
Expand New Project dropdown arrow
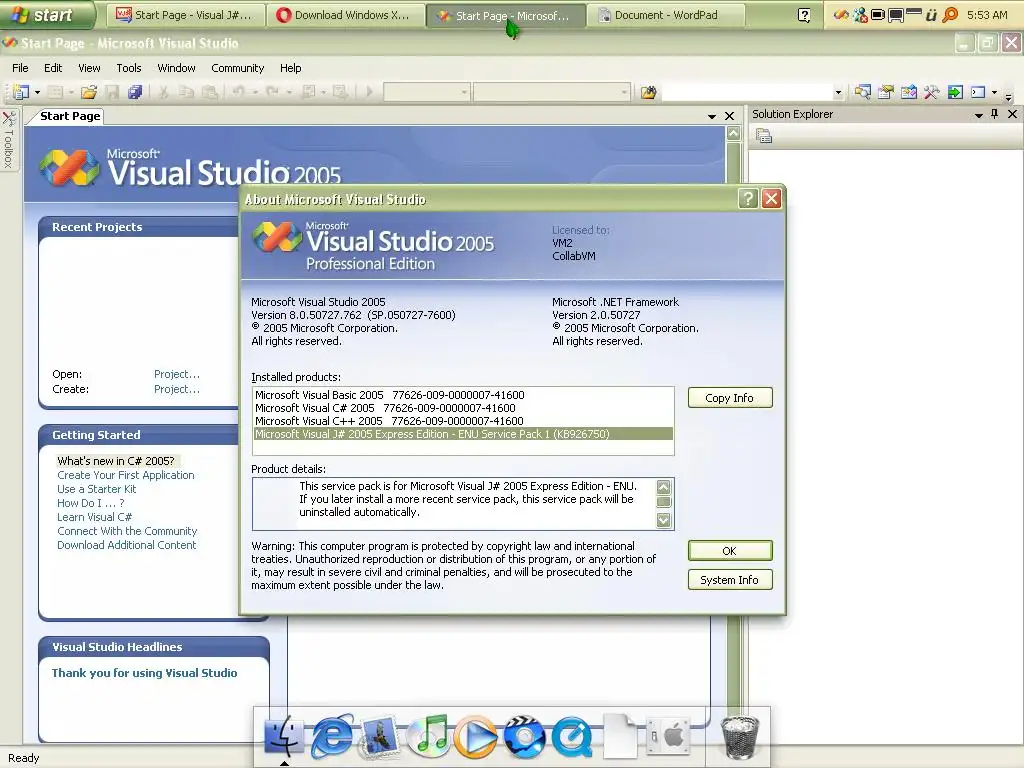tap(37, 92)
